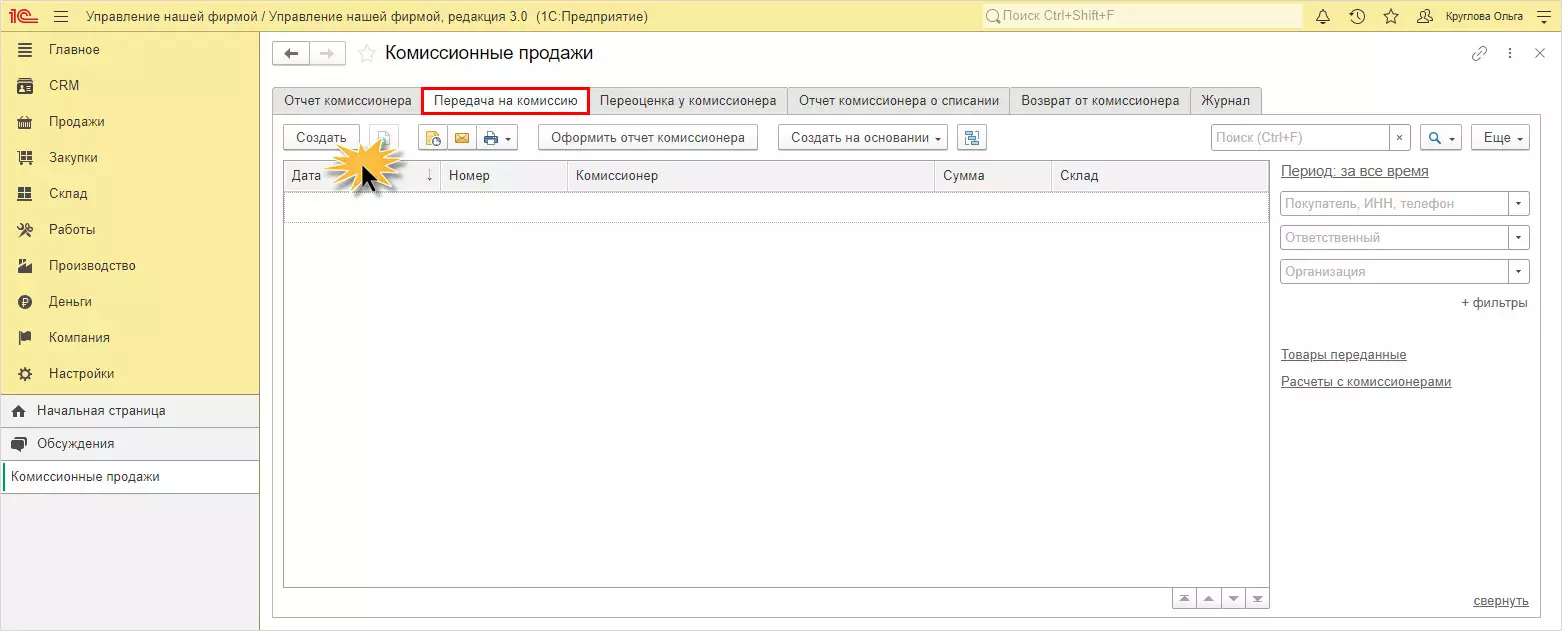Click the document structure hierarchy icon
The width and height of the screenshot is (1562, 631).
pyautogui.click(x=972, y=138)
